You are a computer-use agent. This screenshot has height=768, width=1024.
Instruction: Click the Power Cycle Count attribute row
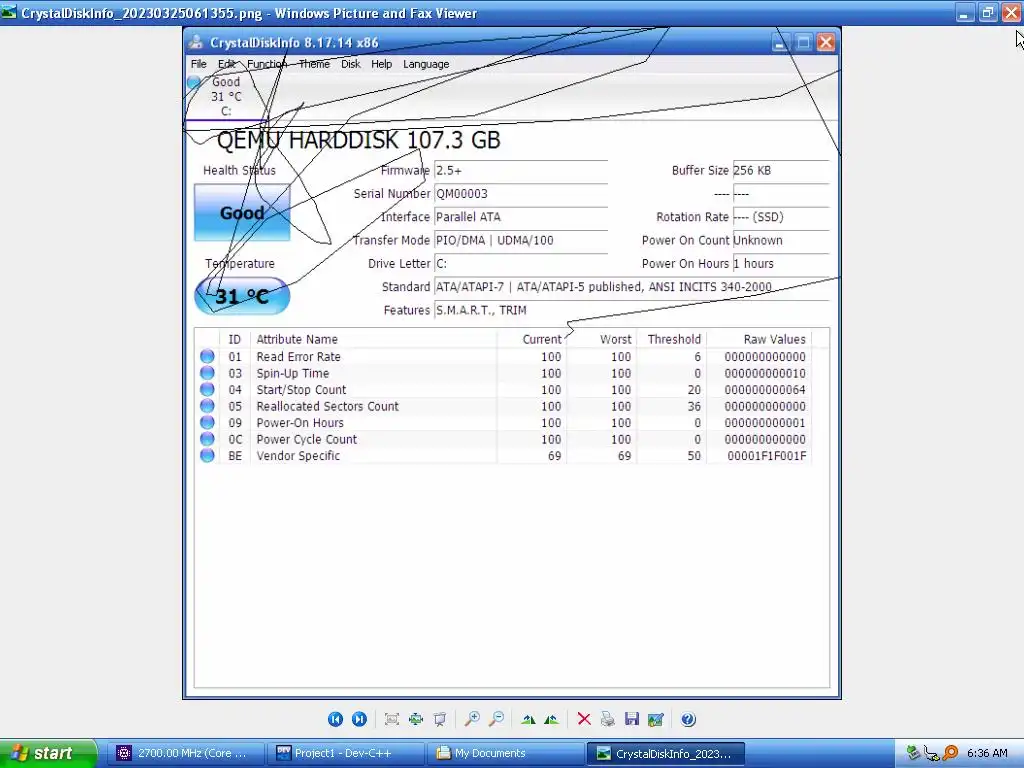tap(505, 440)
